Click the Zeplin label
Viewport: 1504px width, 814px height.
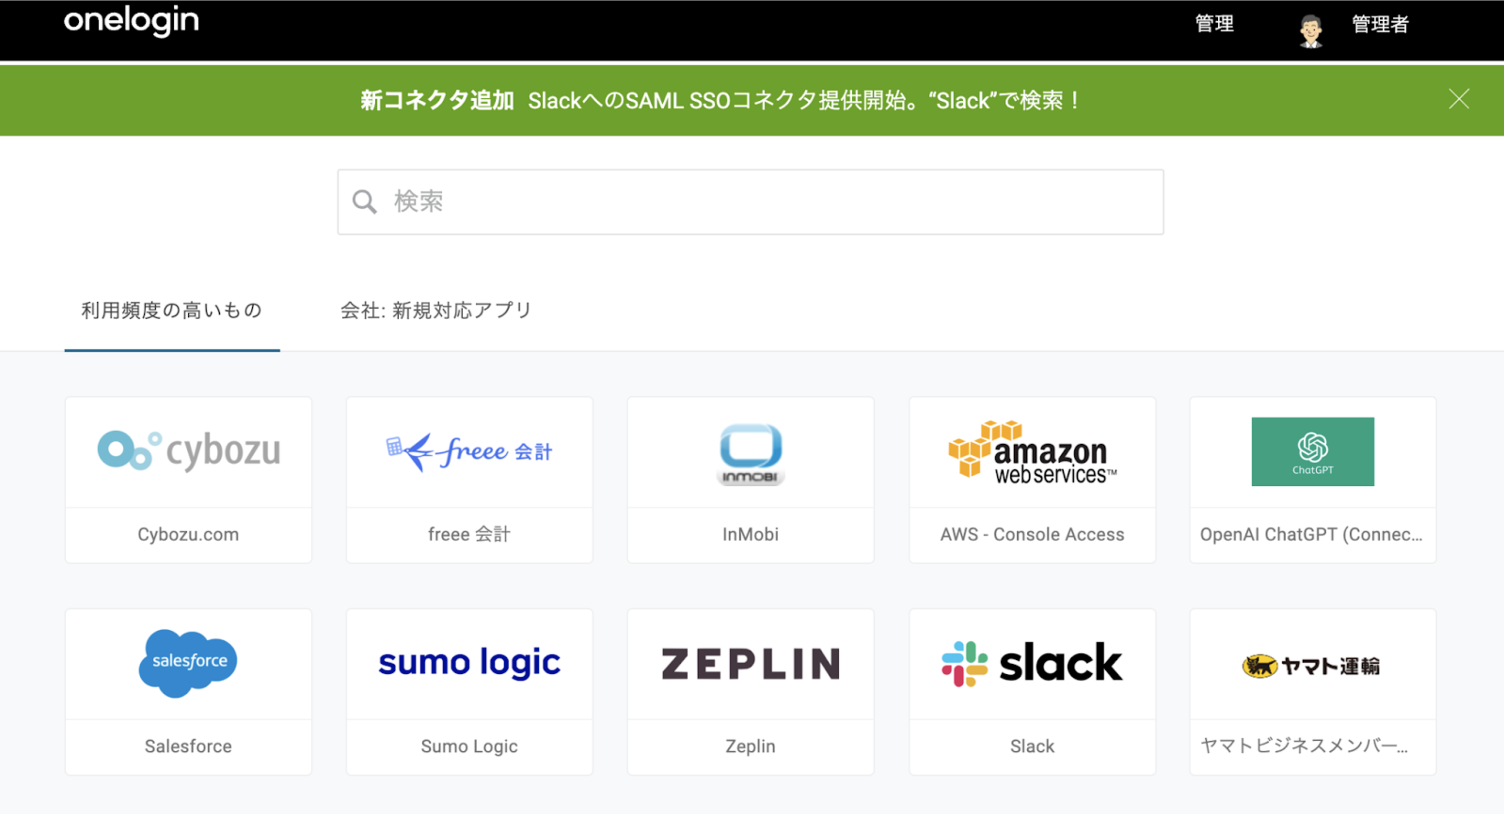click(x=750, y=747)
